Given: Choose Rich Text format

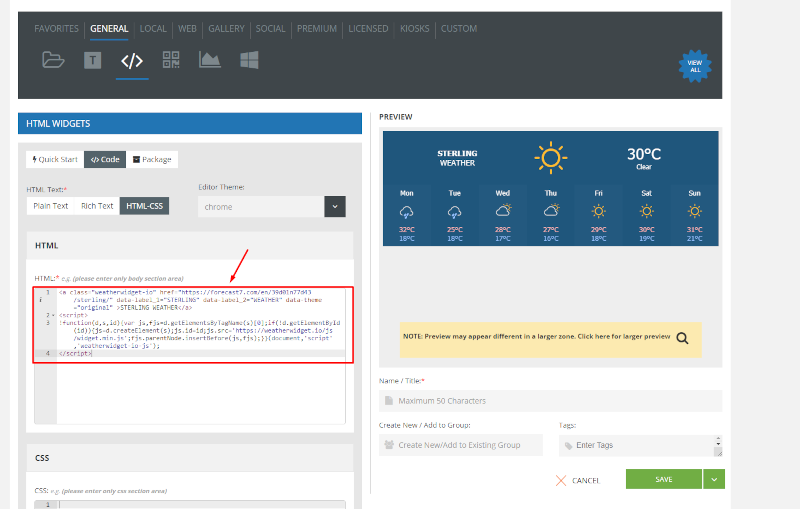Looking at the screenshot, I should coord(97,206).
